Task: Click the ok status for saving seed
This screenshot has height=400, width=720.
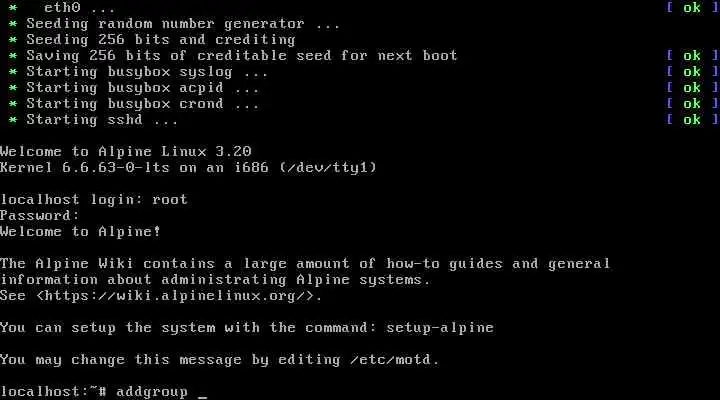Action: click(x=692, y=56)
